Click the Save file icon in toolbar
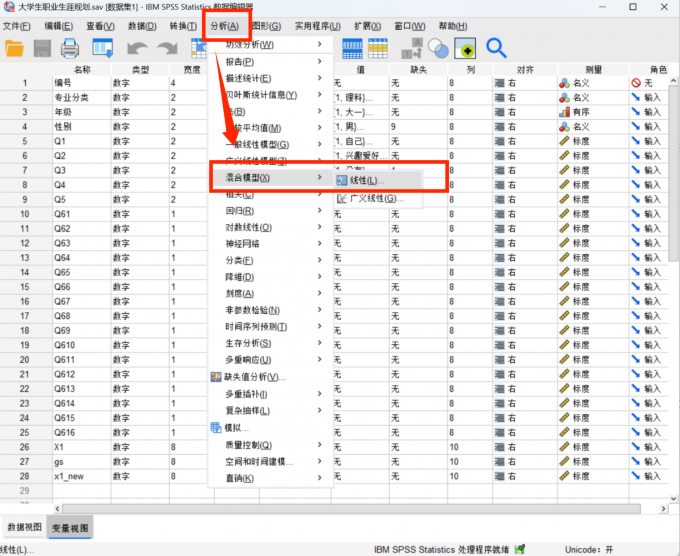The width and height of the screenshot is (680, 556). (43, 48)
